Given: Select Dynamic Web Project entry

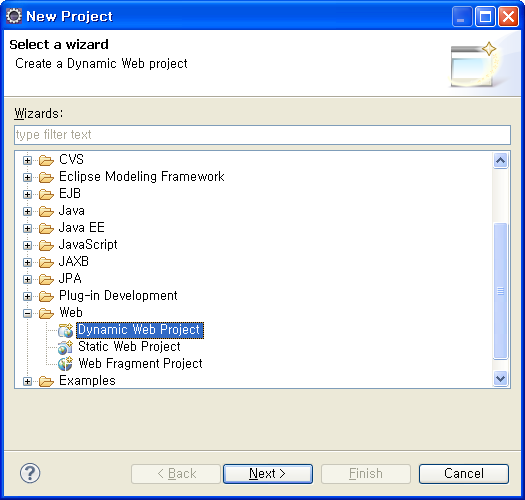Looking at the screenshot, I should 140,330.
